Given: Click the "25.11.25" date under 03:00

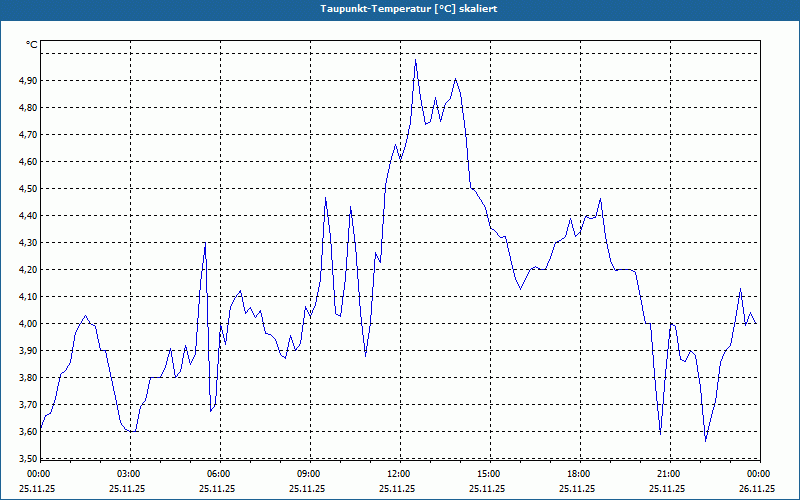Looking at the screenshot, I should click(x=128, y=488).
